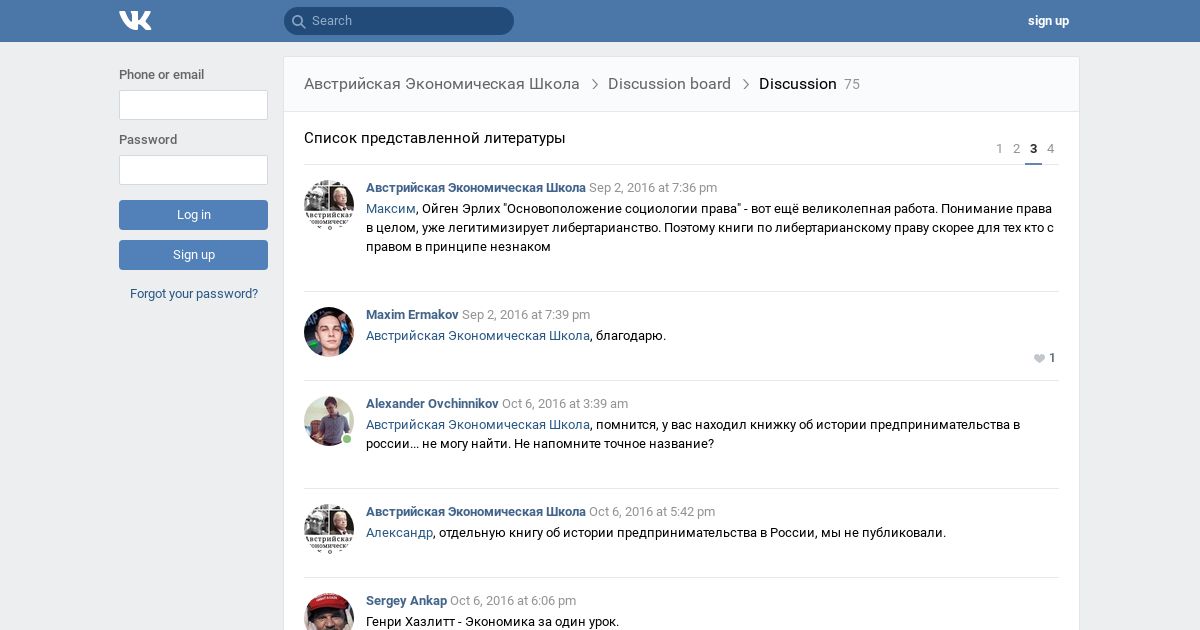This screenshot has height=630, width=1200.
Task: Open group author name on Oct 6 5:42 pm post
Action: click(x=476, y=512)
